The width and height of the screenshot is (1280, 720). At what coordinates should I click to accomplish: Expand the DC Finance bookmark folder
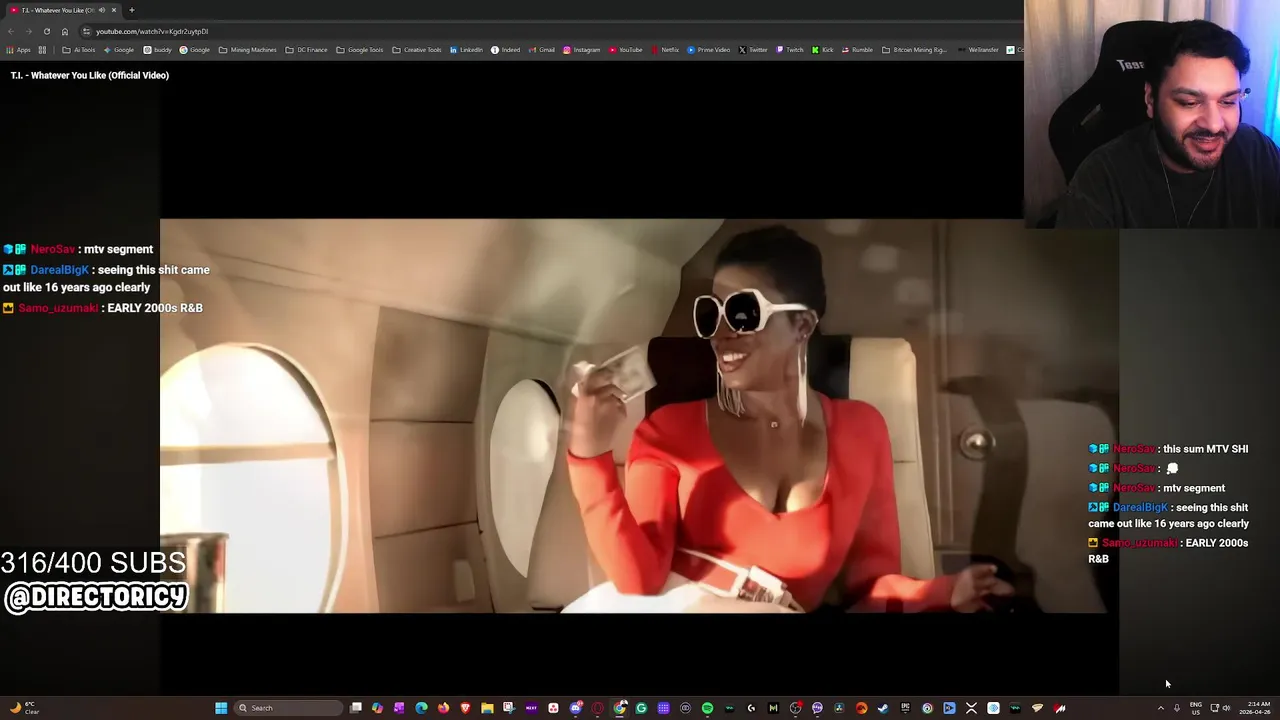(x=306, y=50)
